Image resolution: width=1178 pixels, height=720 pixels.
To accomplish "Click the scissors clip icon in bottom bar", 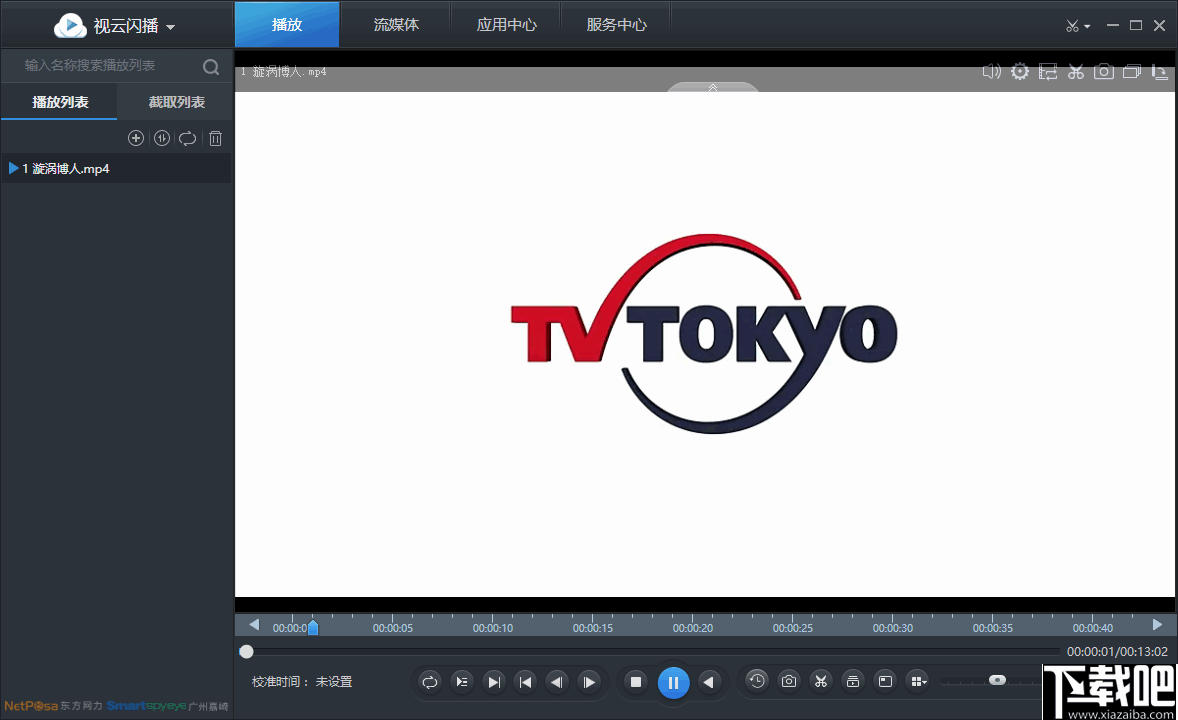I will pos(821,681).
